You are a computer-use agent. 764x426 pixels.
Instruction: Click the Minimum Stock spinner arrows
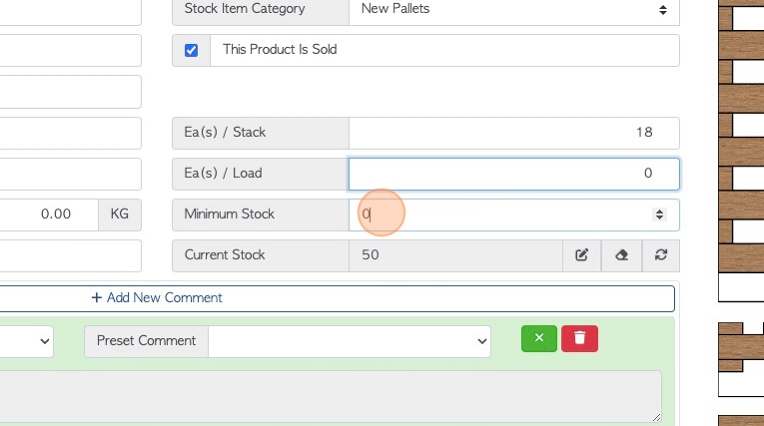(x=659, y=214)
